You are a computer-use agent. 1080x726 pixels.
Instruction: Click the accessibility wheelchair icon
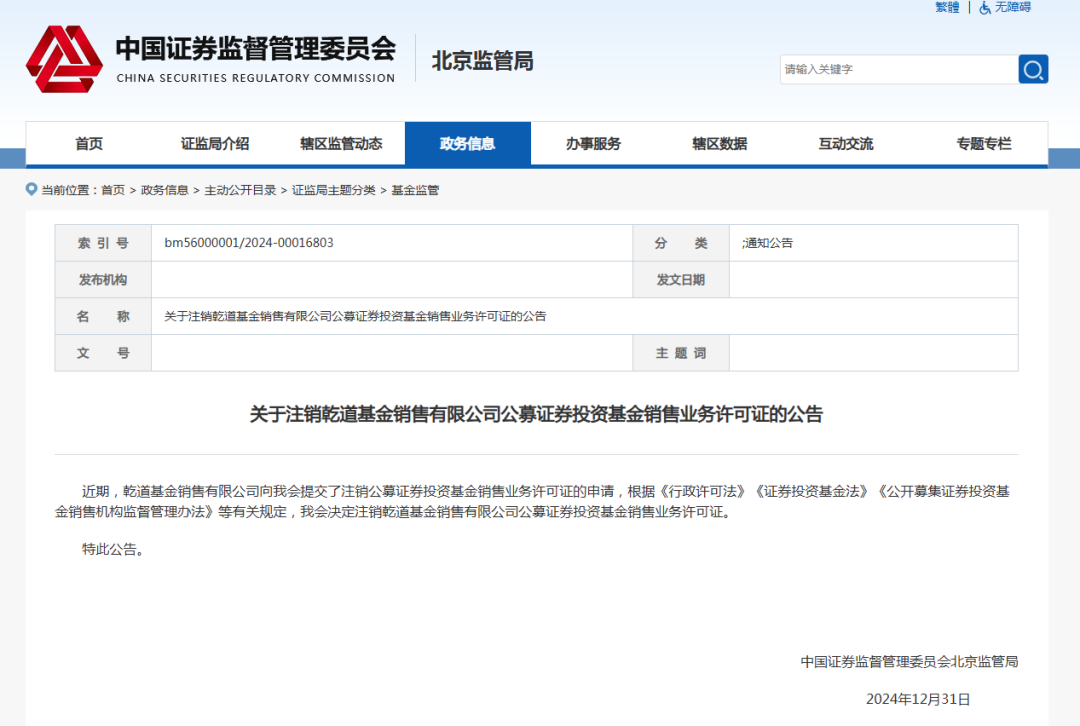[985, 8]
